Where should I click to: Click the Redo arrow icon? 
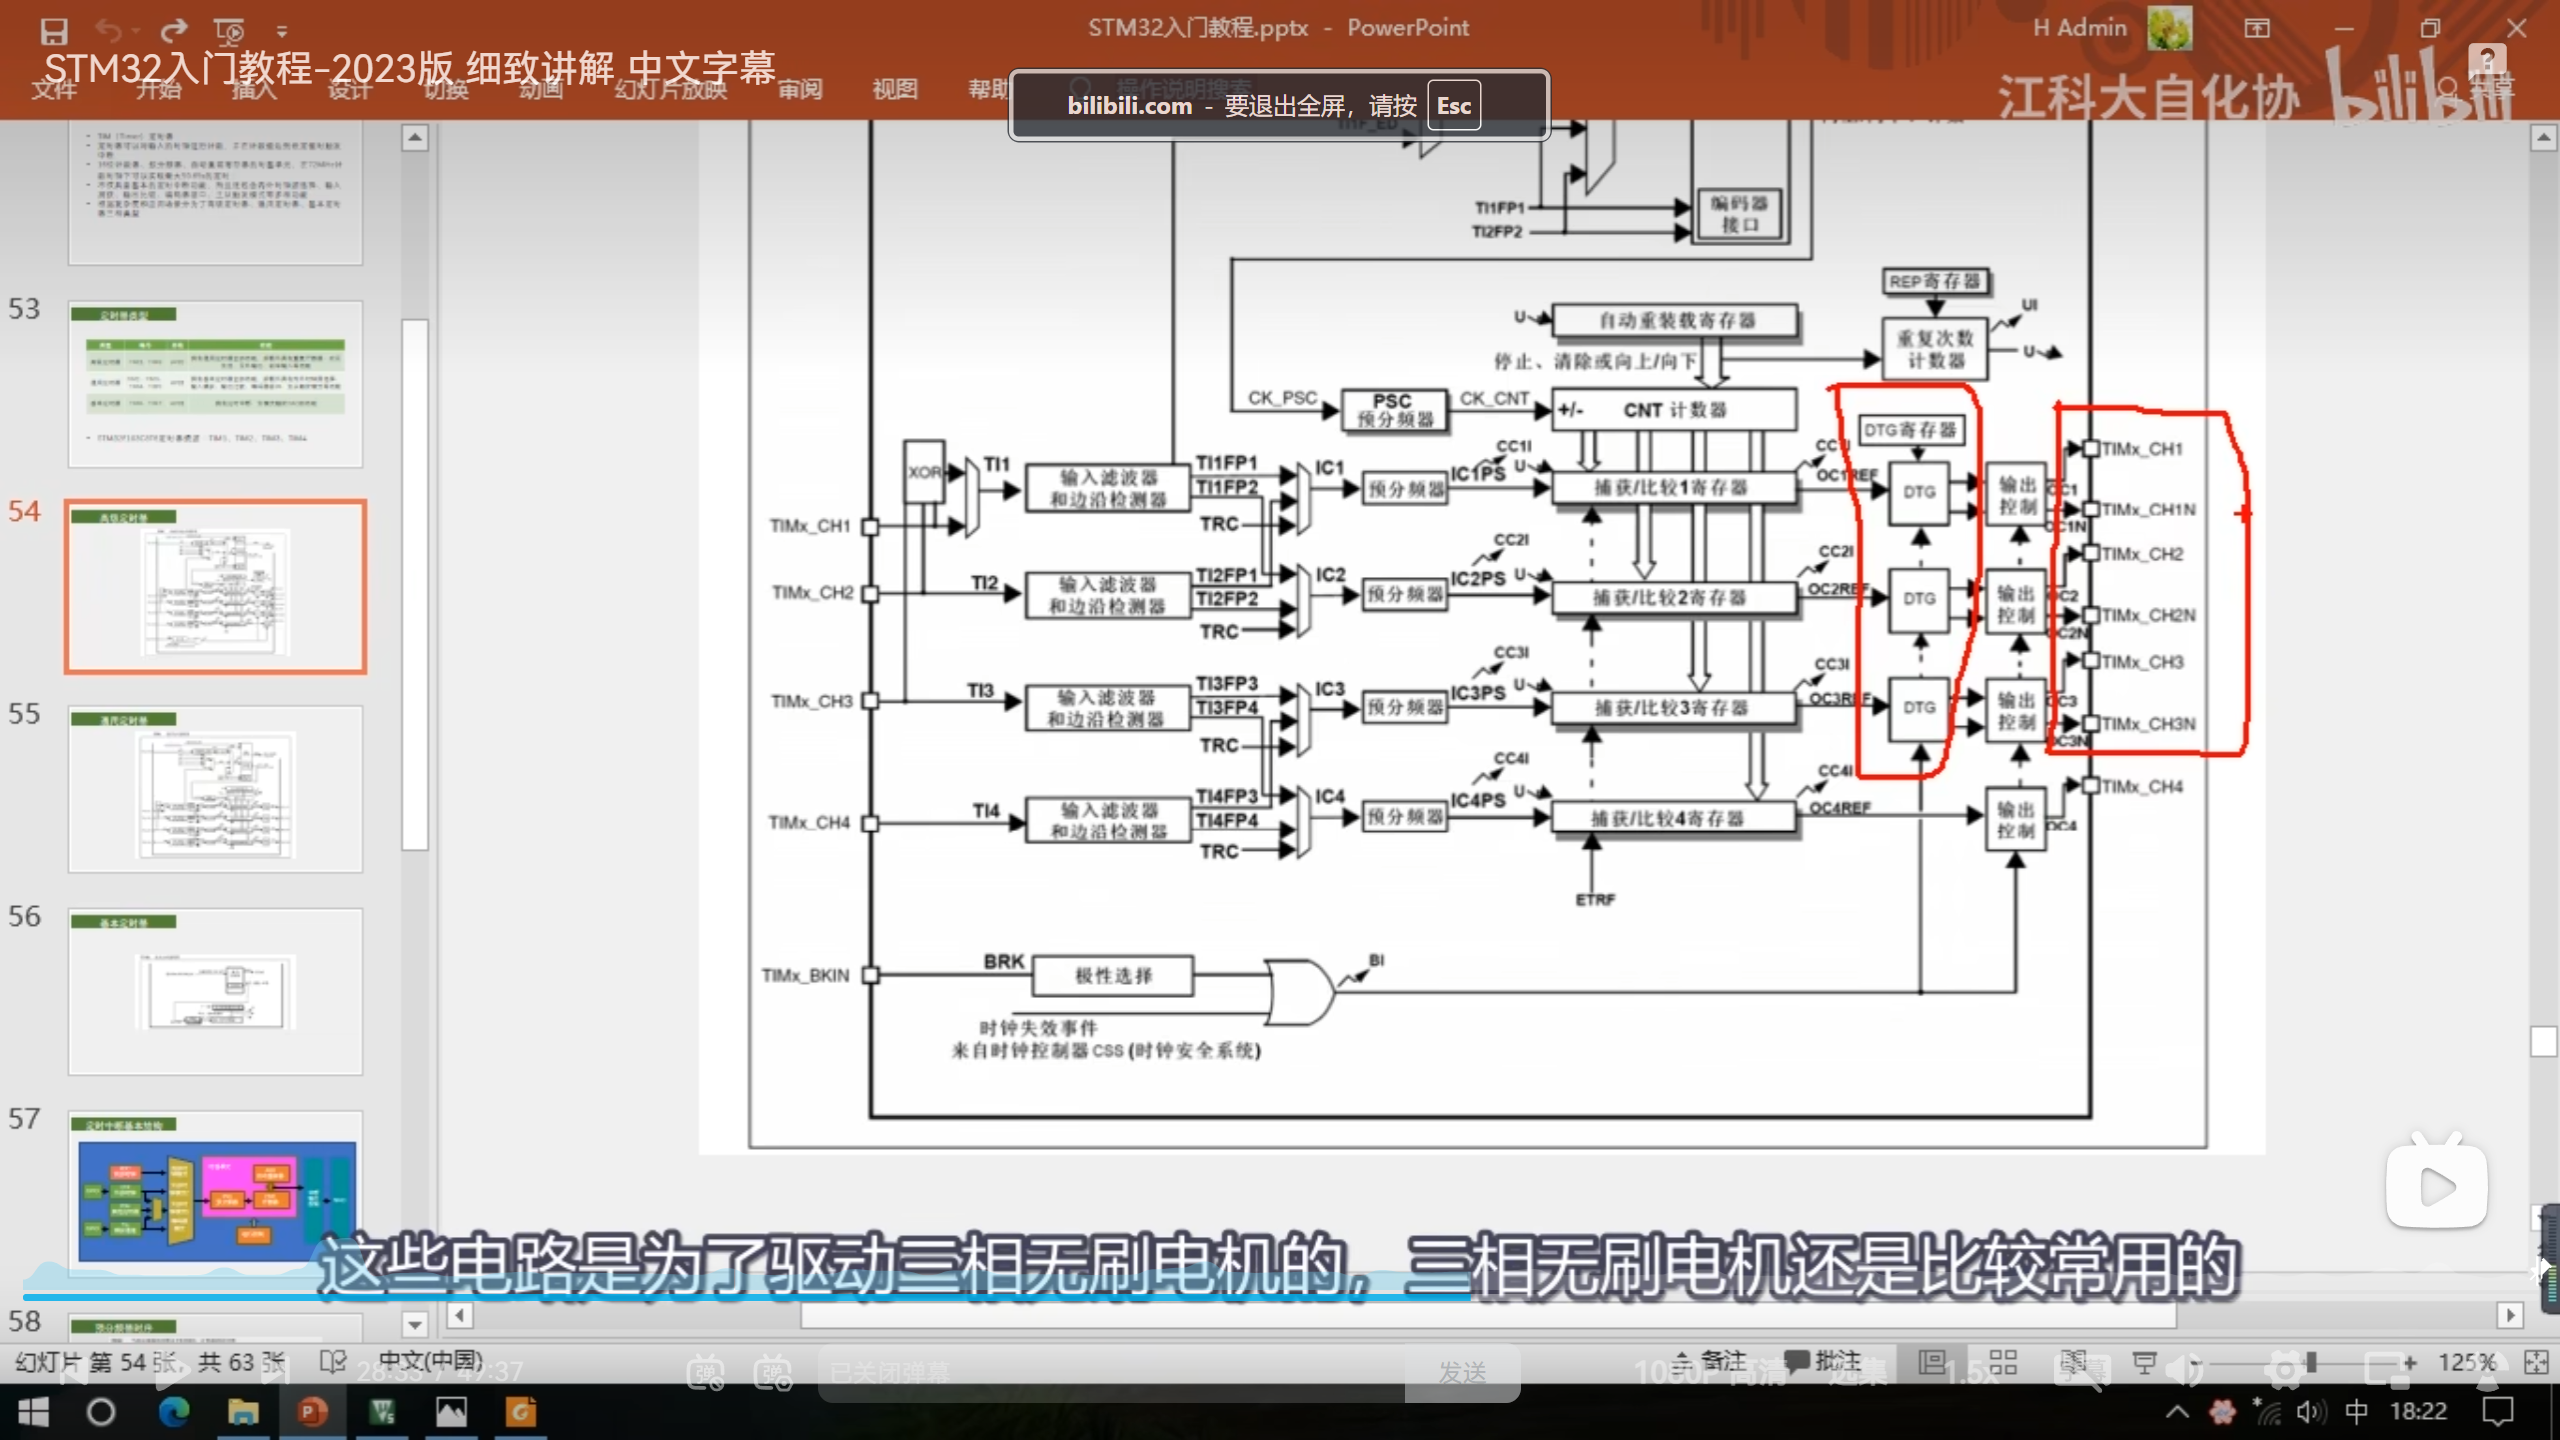(x=174, y=31)
